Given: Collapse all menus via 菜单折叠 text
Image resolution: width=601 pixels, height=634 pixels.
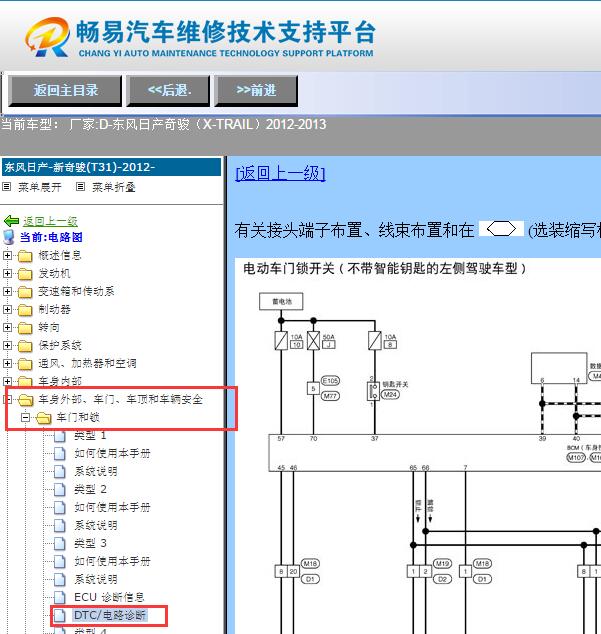Looking at the screenshot, I should 114,187.
